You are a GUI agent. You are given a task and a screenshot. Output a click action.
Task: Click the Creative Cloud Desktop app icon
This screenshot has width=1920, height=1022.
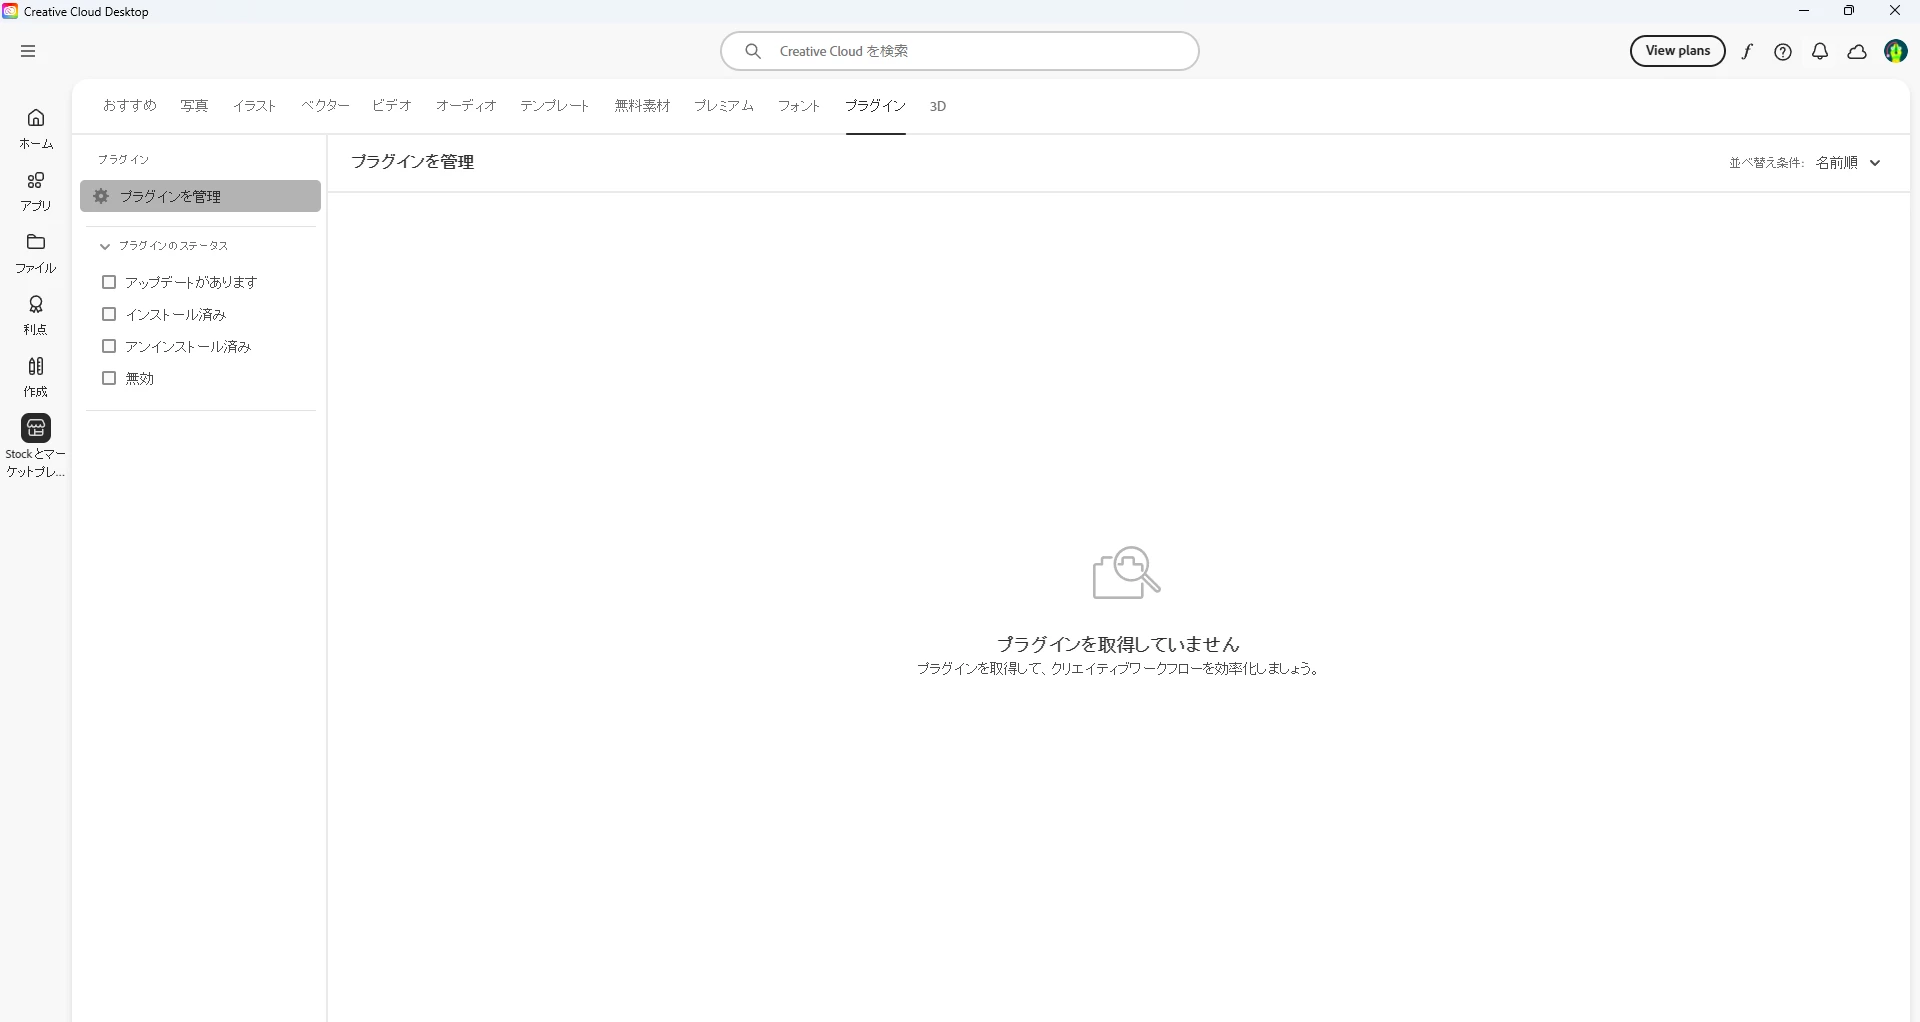pyautogui.click(x=10, y=11)
